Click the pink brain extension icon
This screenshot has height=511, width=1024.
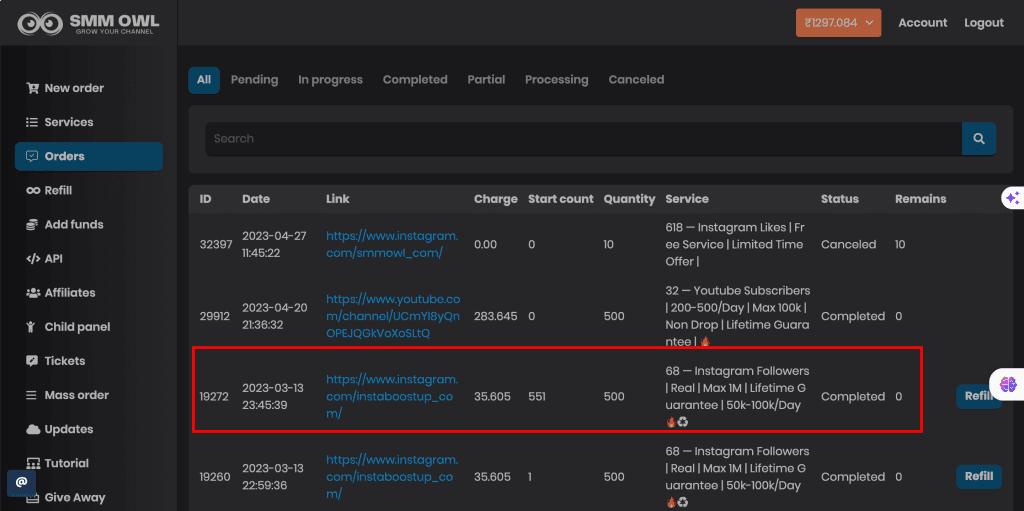coord(1008,383)
